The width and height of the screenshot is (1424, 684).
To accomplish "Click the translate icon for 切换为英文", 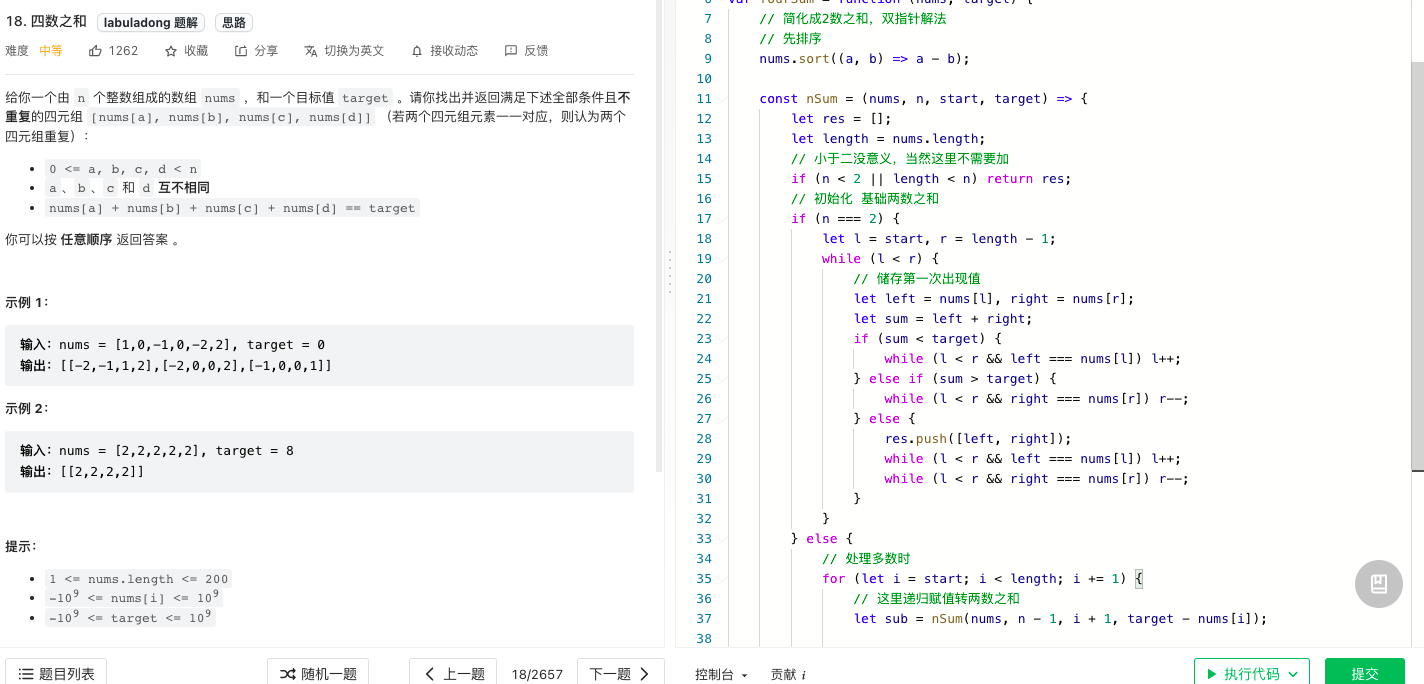I will coord(311,51).
